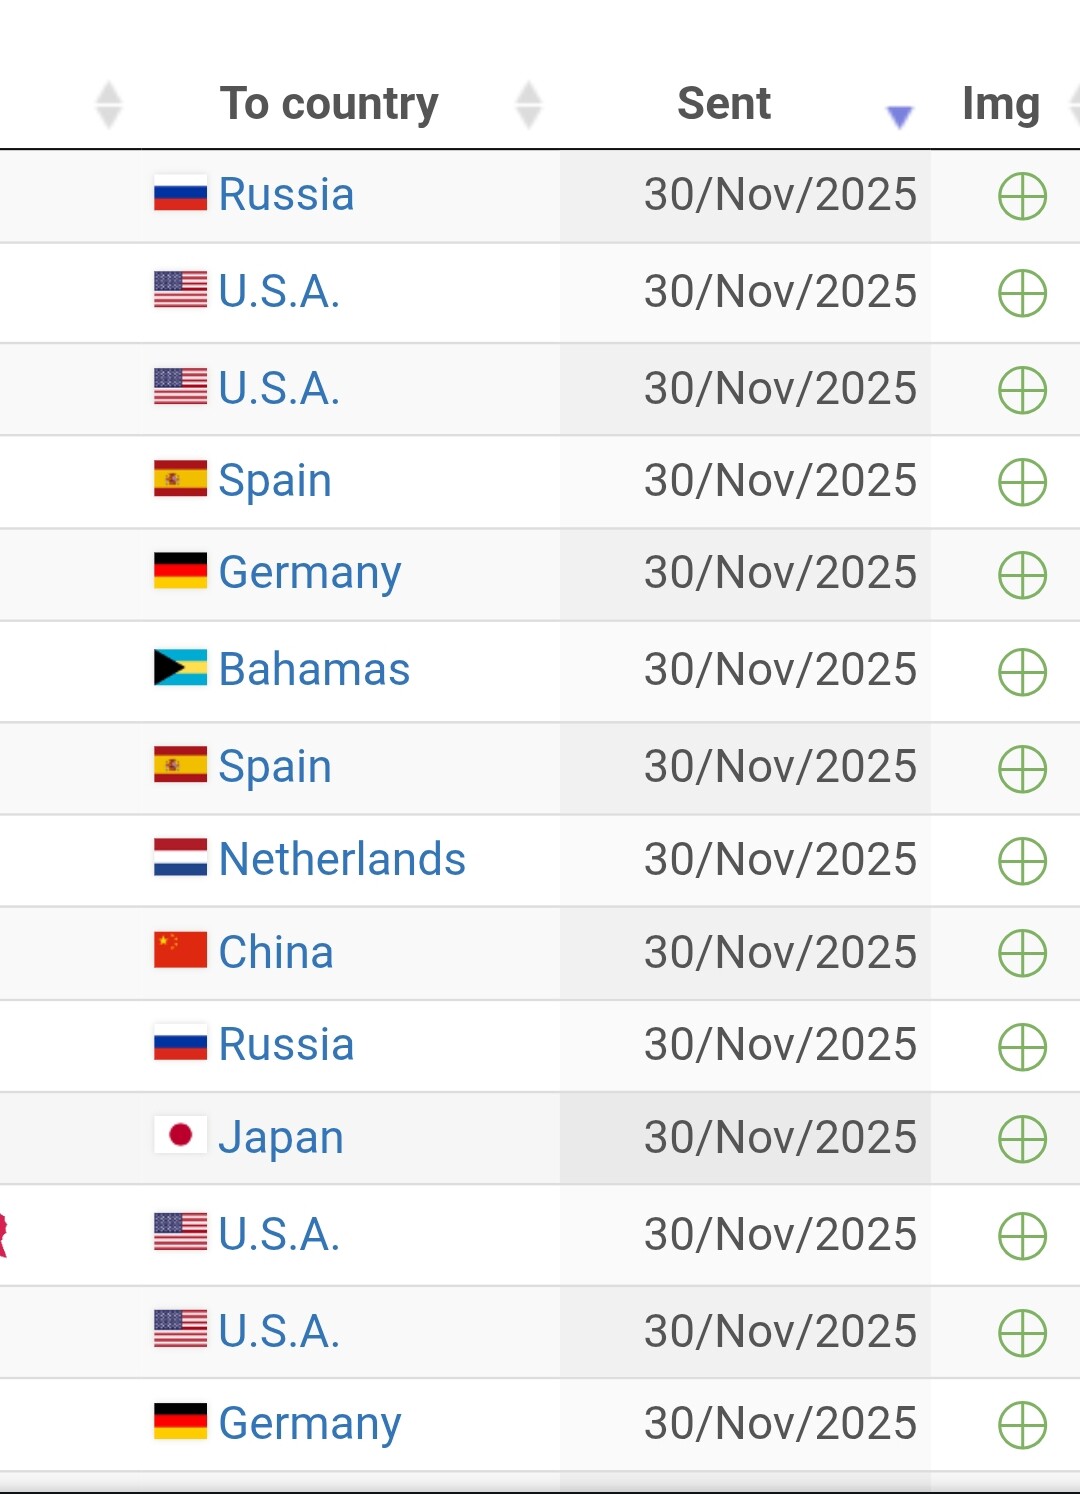Click the Japan flag icon
This screenshot has height=1494, width=1080.
coord(180,1135)
